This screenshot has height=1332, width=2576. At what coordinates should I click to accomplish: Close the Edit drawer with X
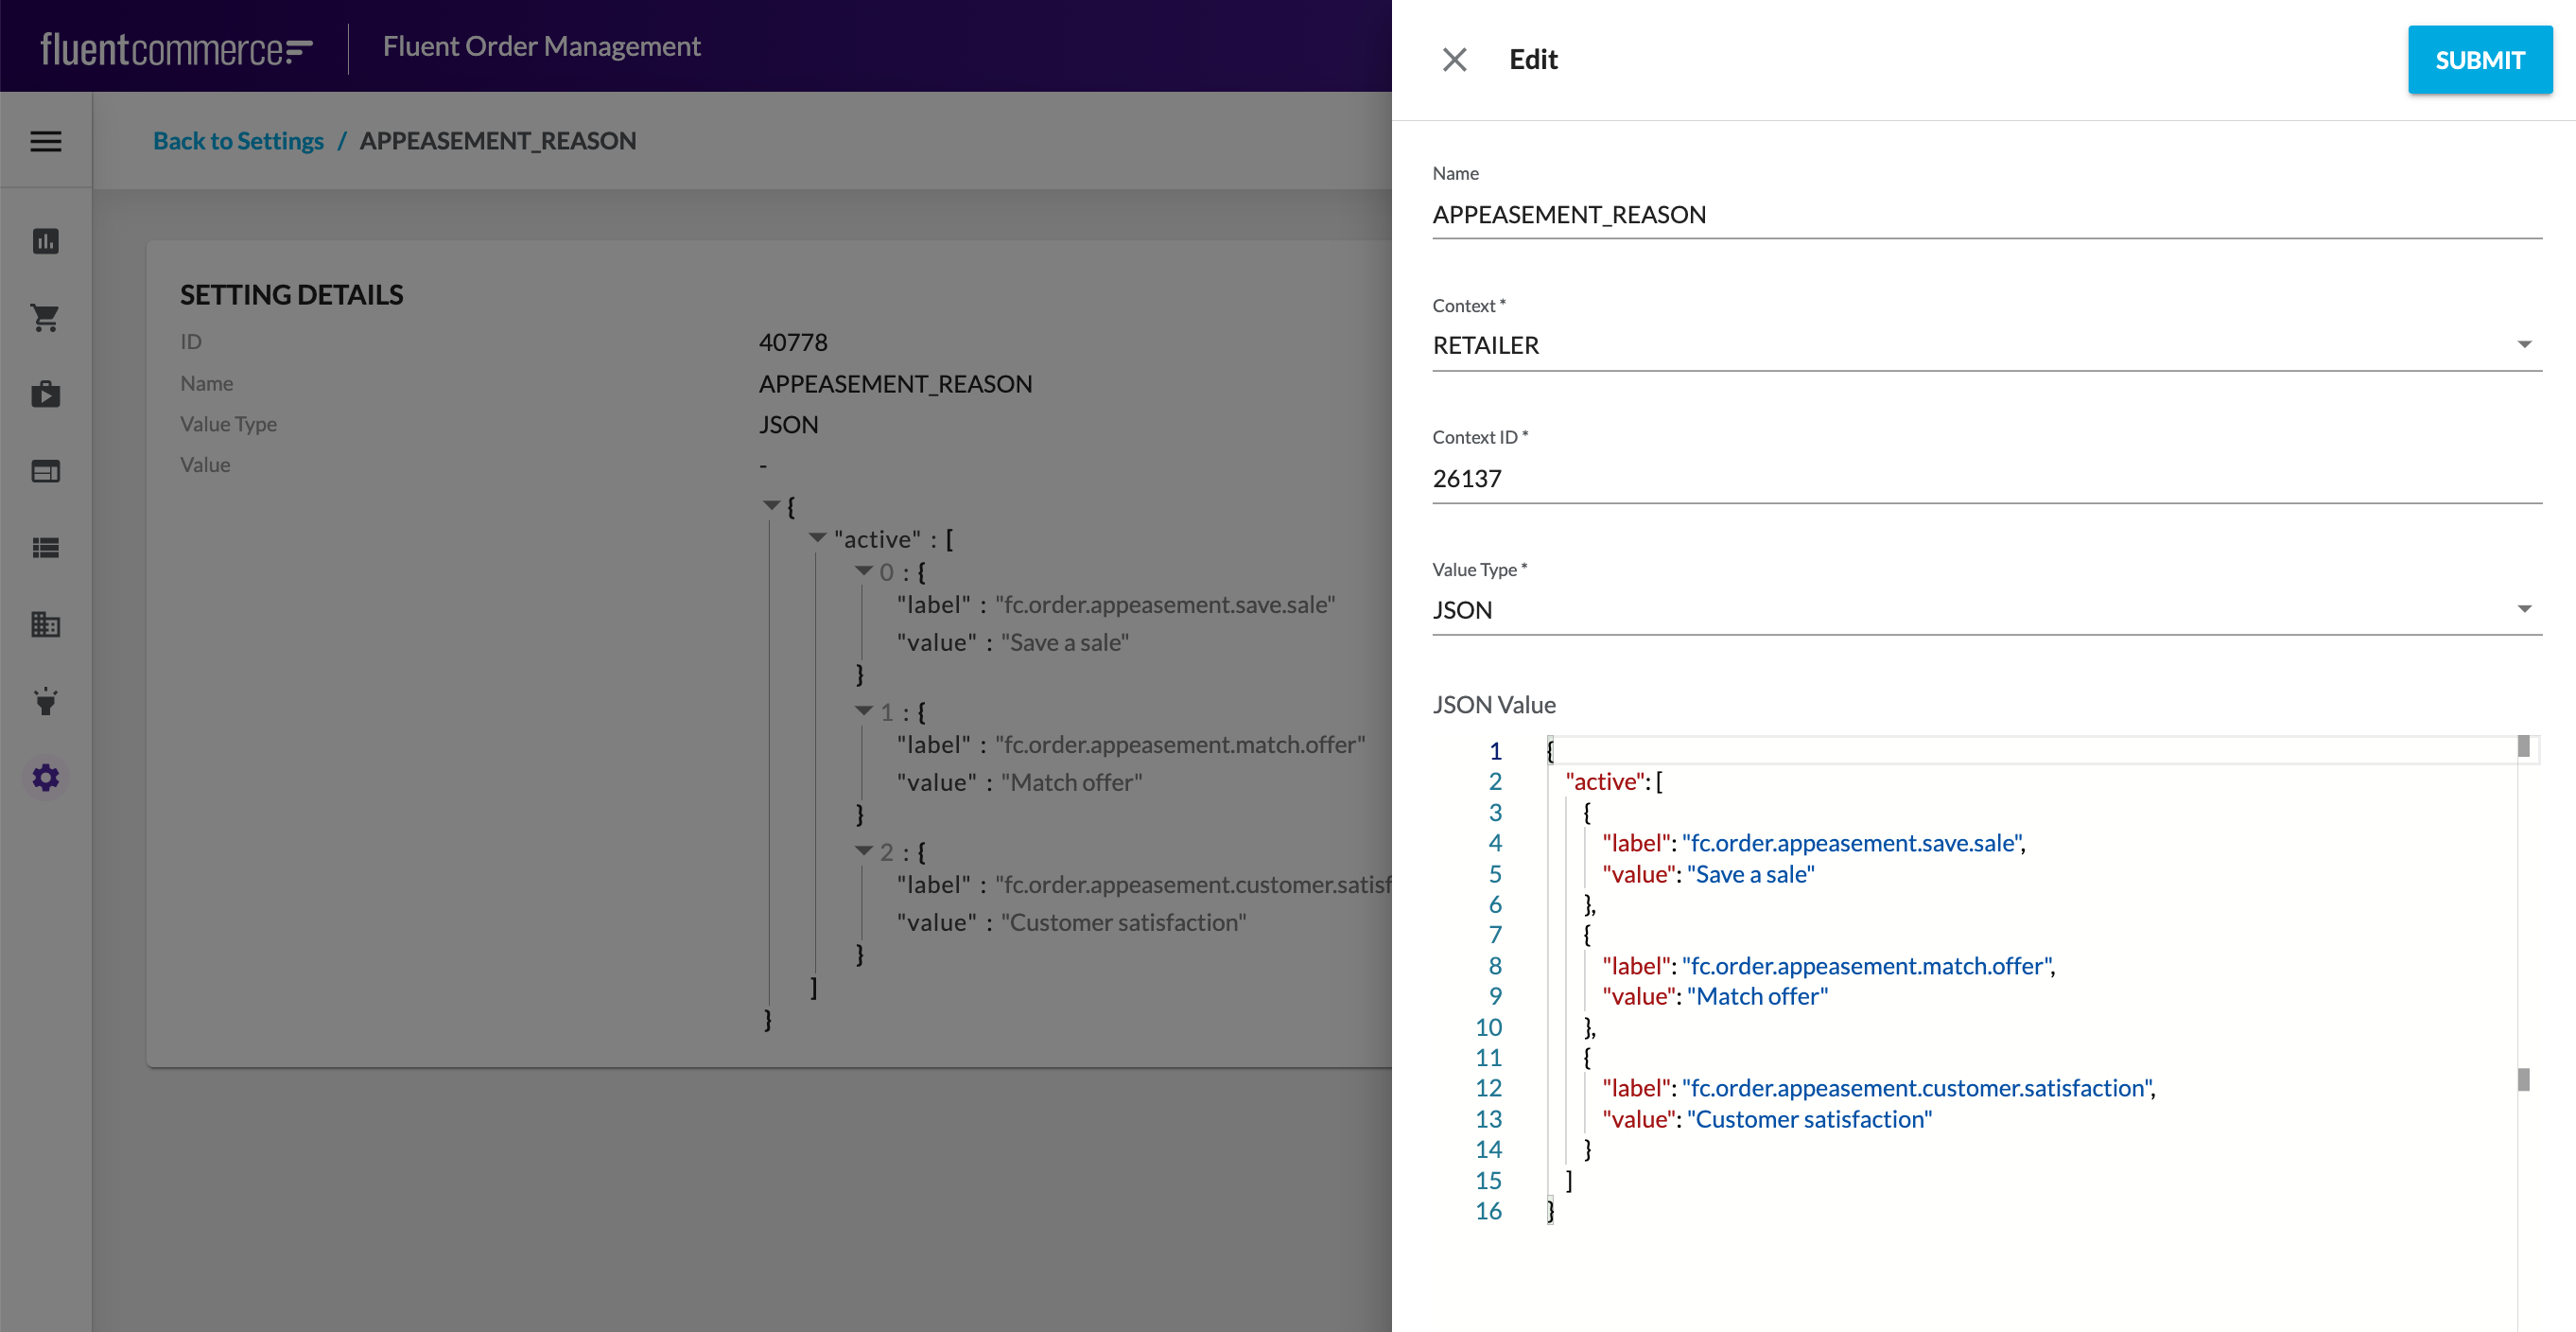[1454, 60]
